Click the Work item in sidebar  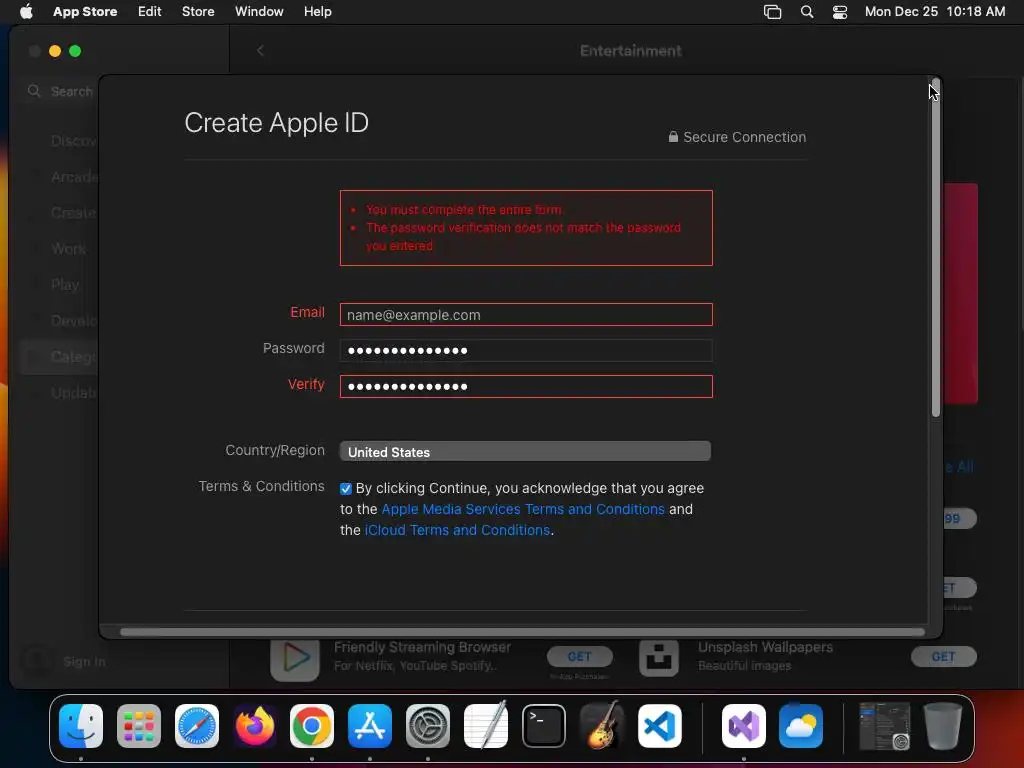click(x=69, y=249)
